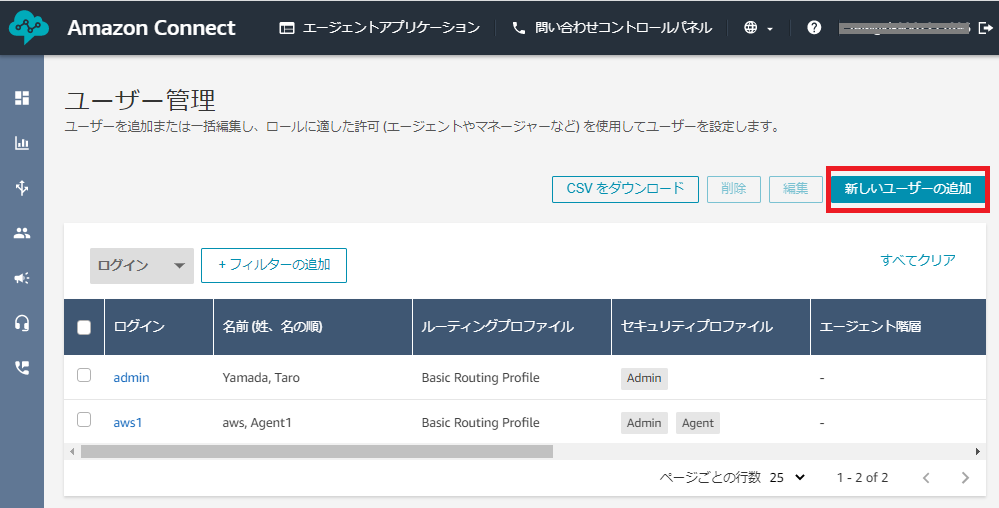
Task: Click horizontal scrollbar left arrow
Action: pyautogui.click(x=72, y=451)
